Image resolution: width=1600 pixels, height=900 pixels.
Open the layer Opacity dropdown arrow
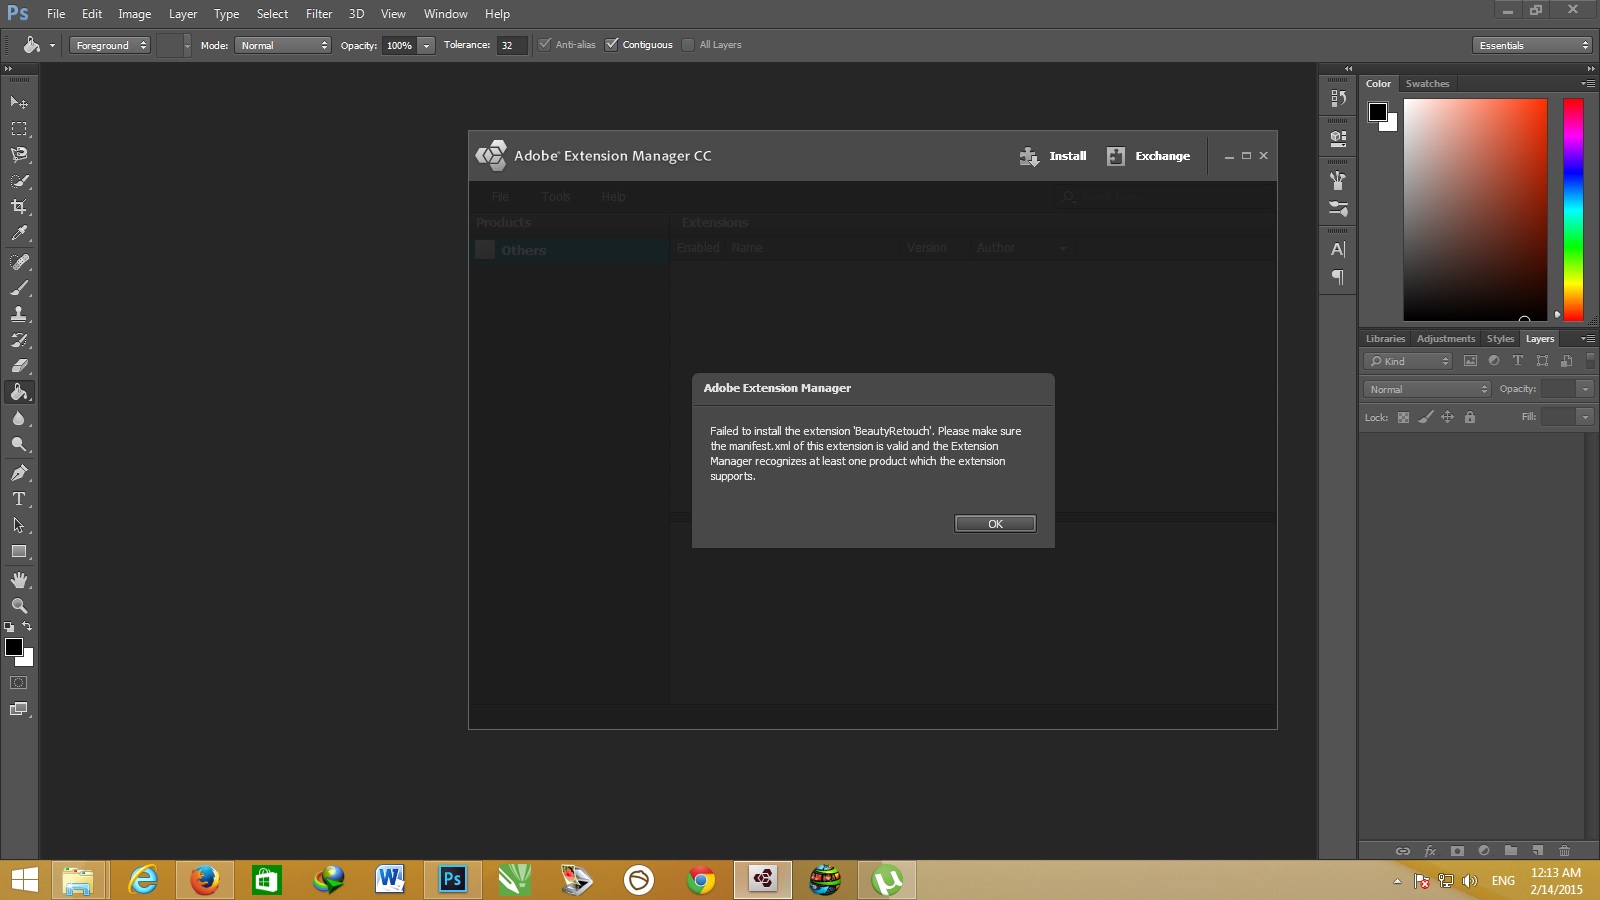pyautogui.click(x=1585, y=389)
